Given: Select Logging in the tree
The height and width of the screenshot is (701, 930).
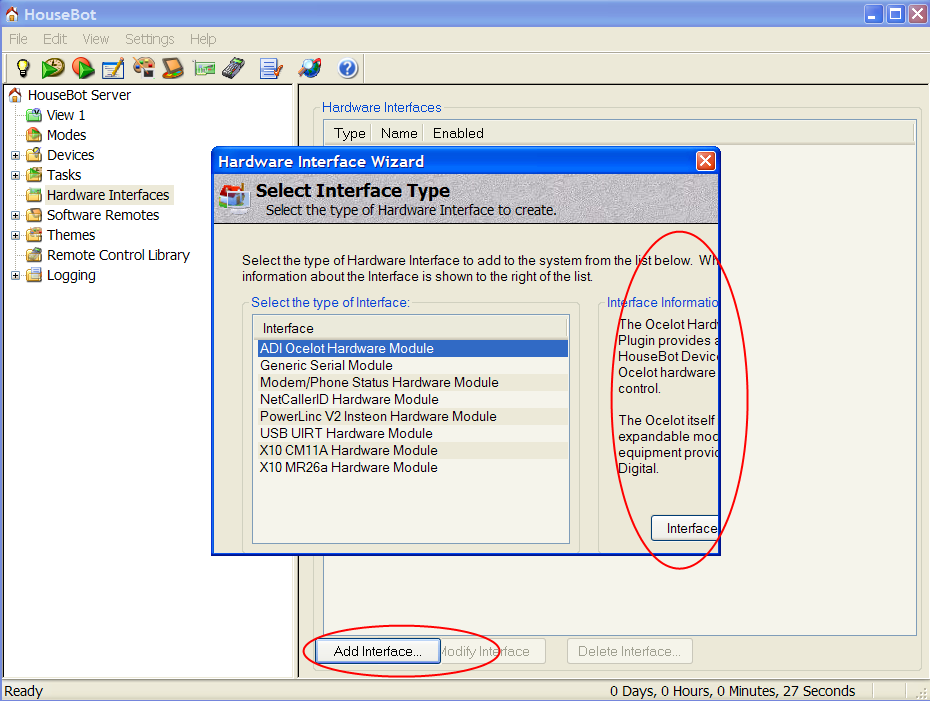Looking at the screenshot, I should coord(71,275).
